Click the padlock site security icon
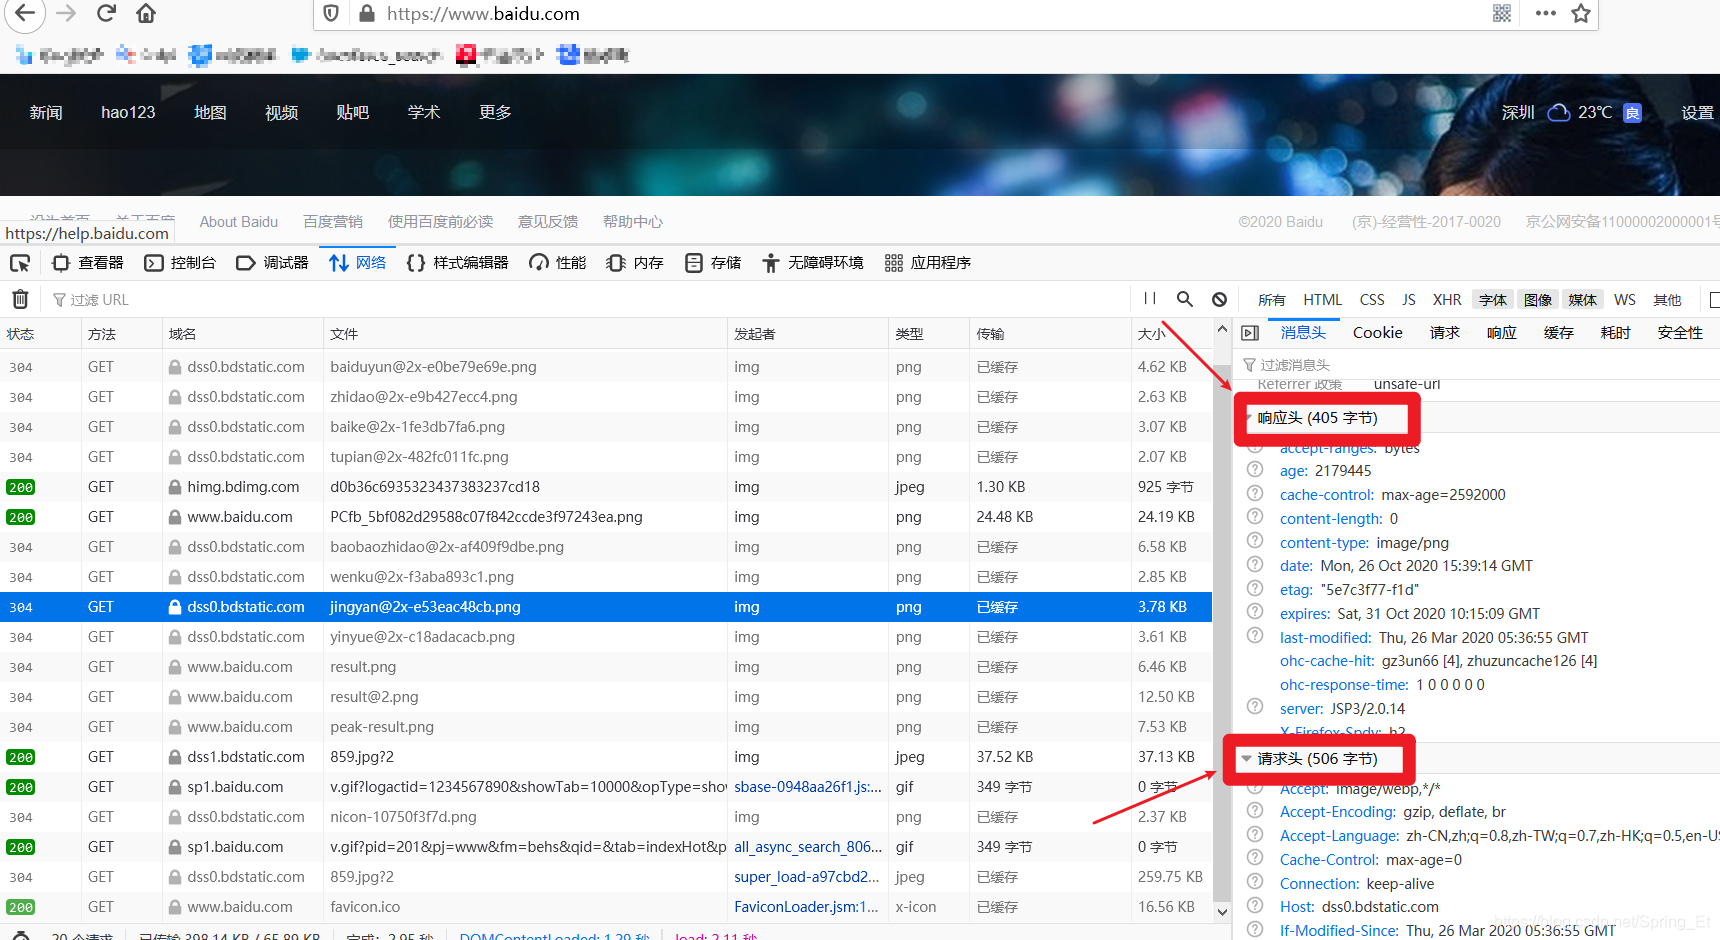This screenshot has width=1720, height=940. [x=366, y=13]
